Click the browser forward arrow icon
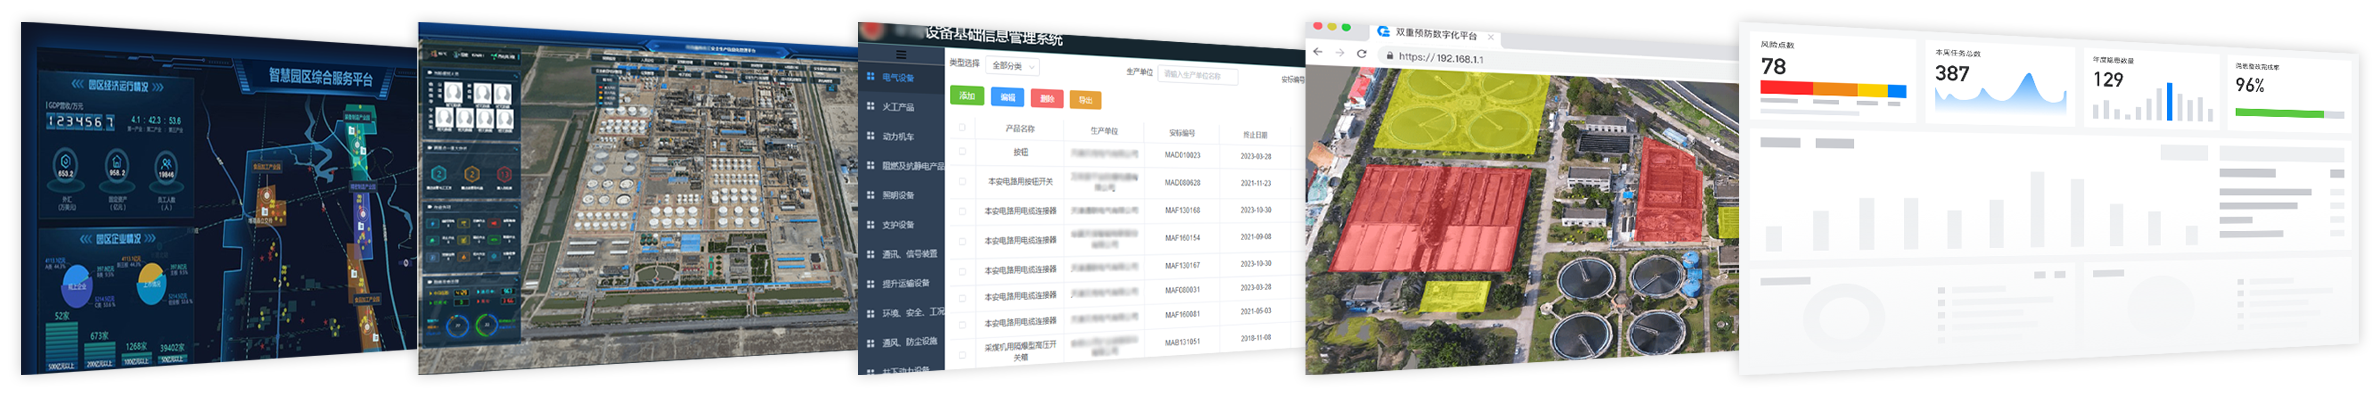 click(x=1339, y=52)
